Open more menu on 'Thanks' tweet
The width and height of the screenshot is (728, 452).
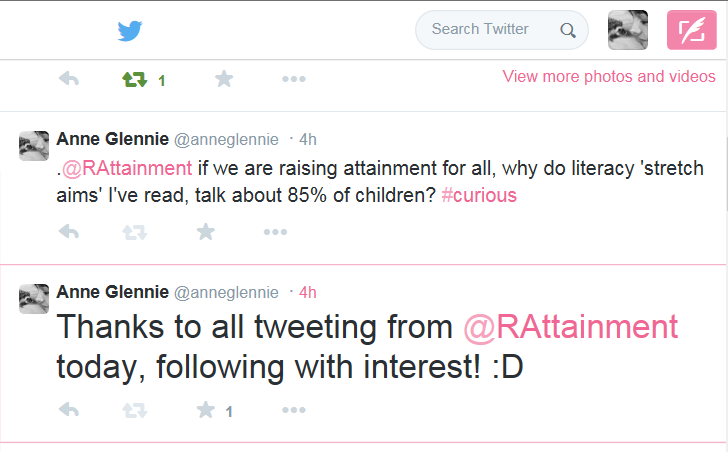(x=293, y=410)
